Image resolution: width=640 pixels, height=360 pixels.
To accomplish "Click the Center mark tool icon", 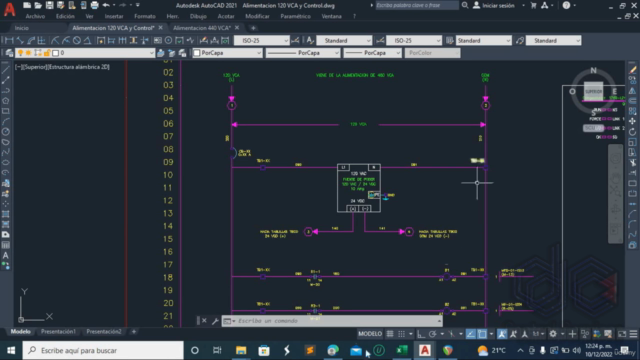I will (x=168, y=40).
